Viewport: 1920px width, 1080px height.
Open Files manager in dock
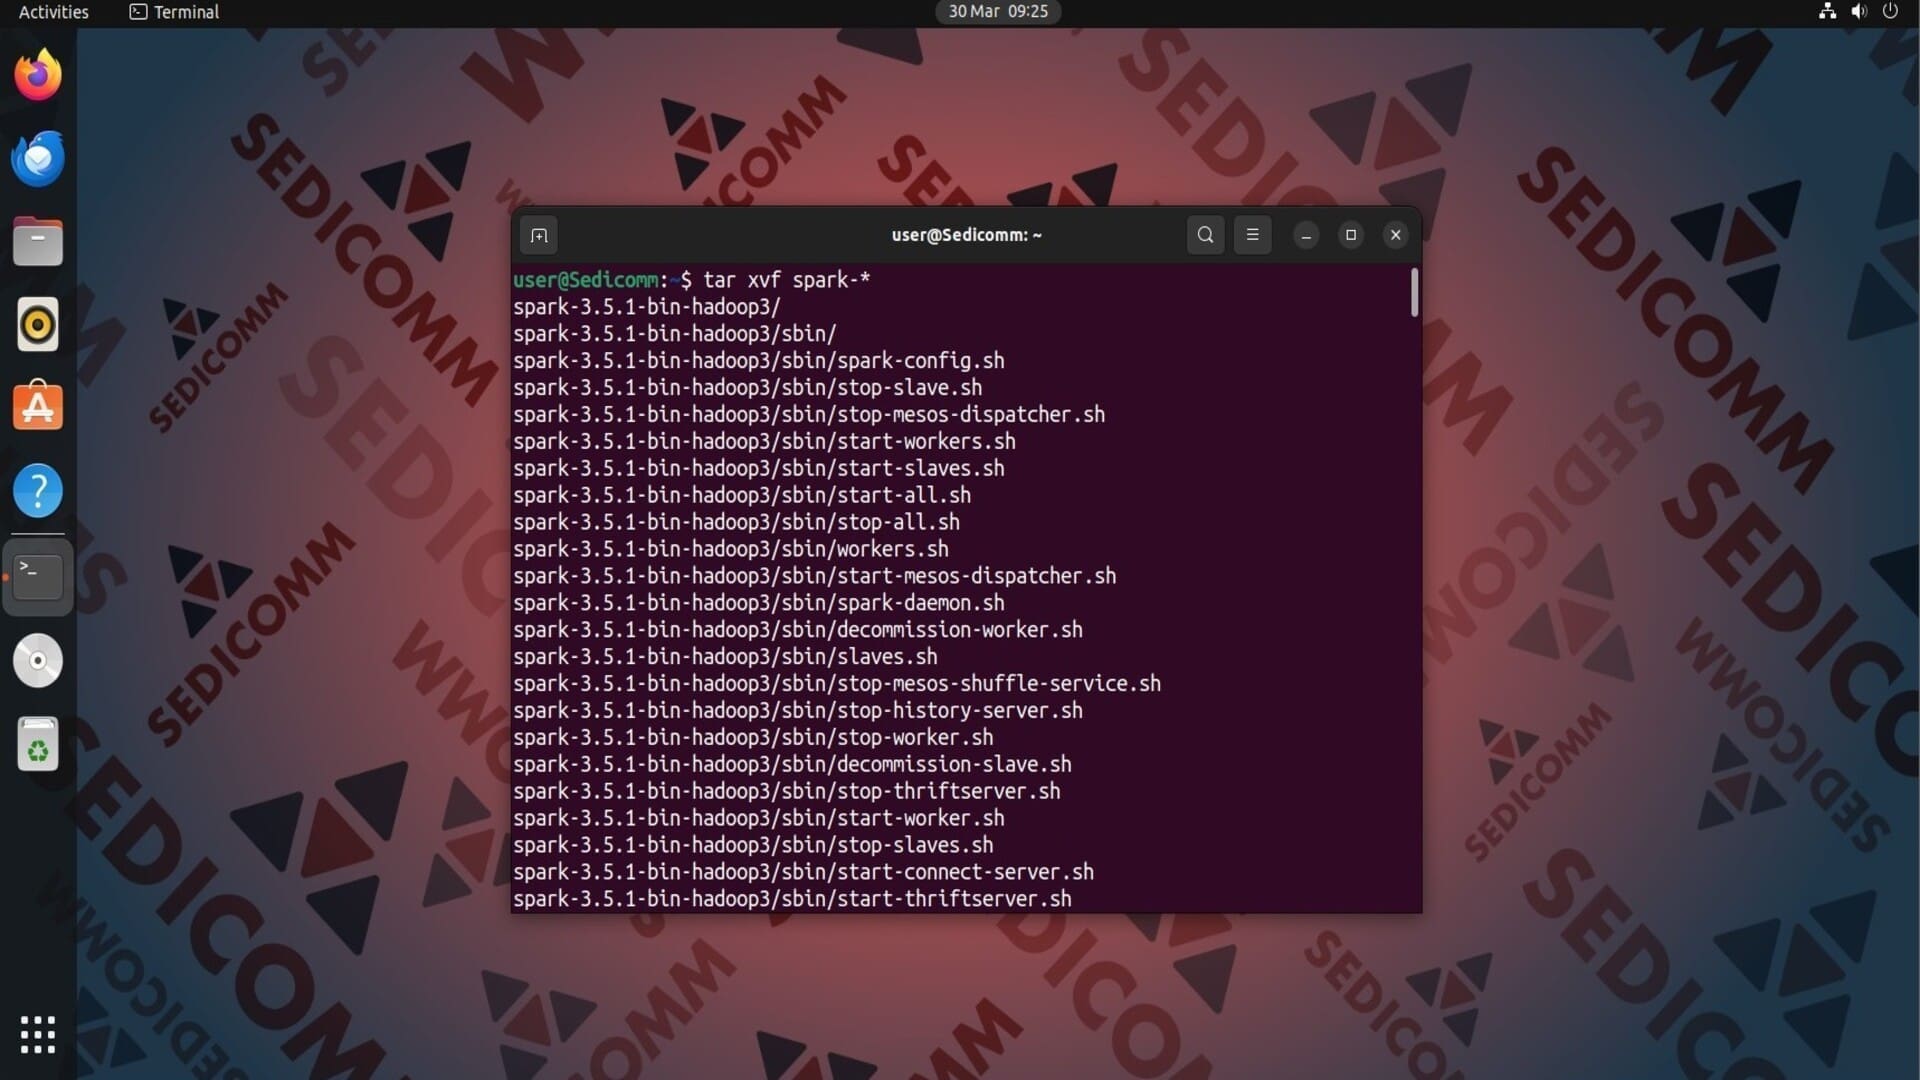coord(38,241)
